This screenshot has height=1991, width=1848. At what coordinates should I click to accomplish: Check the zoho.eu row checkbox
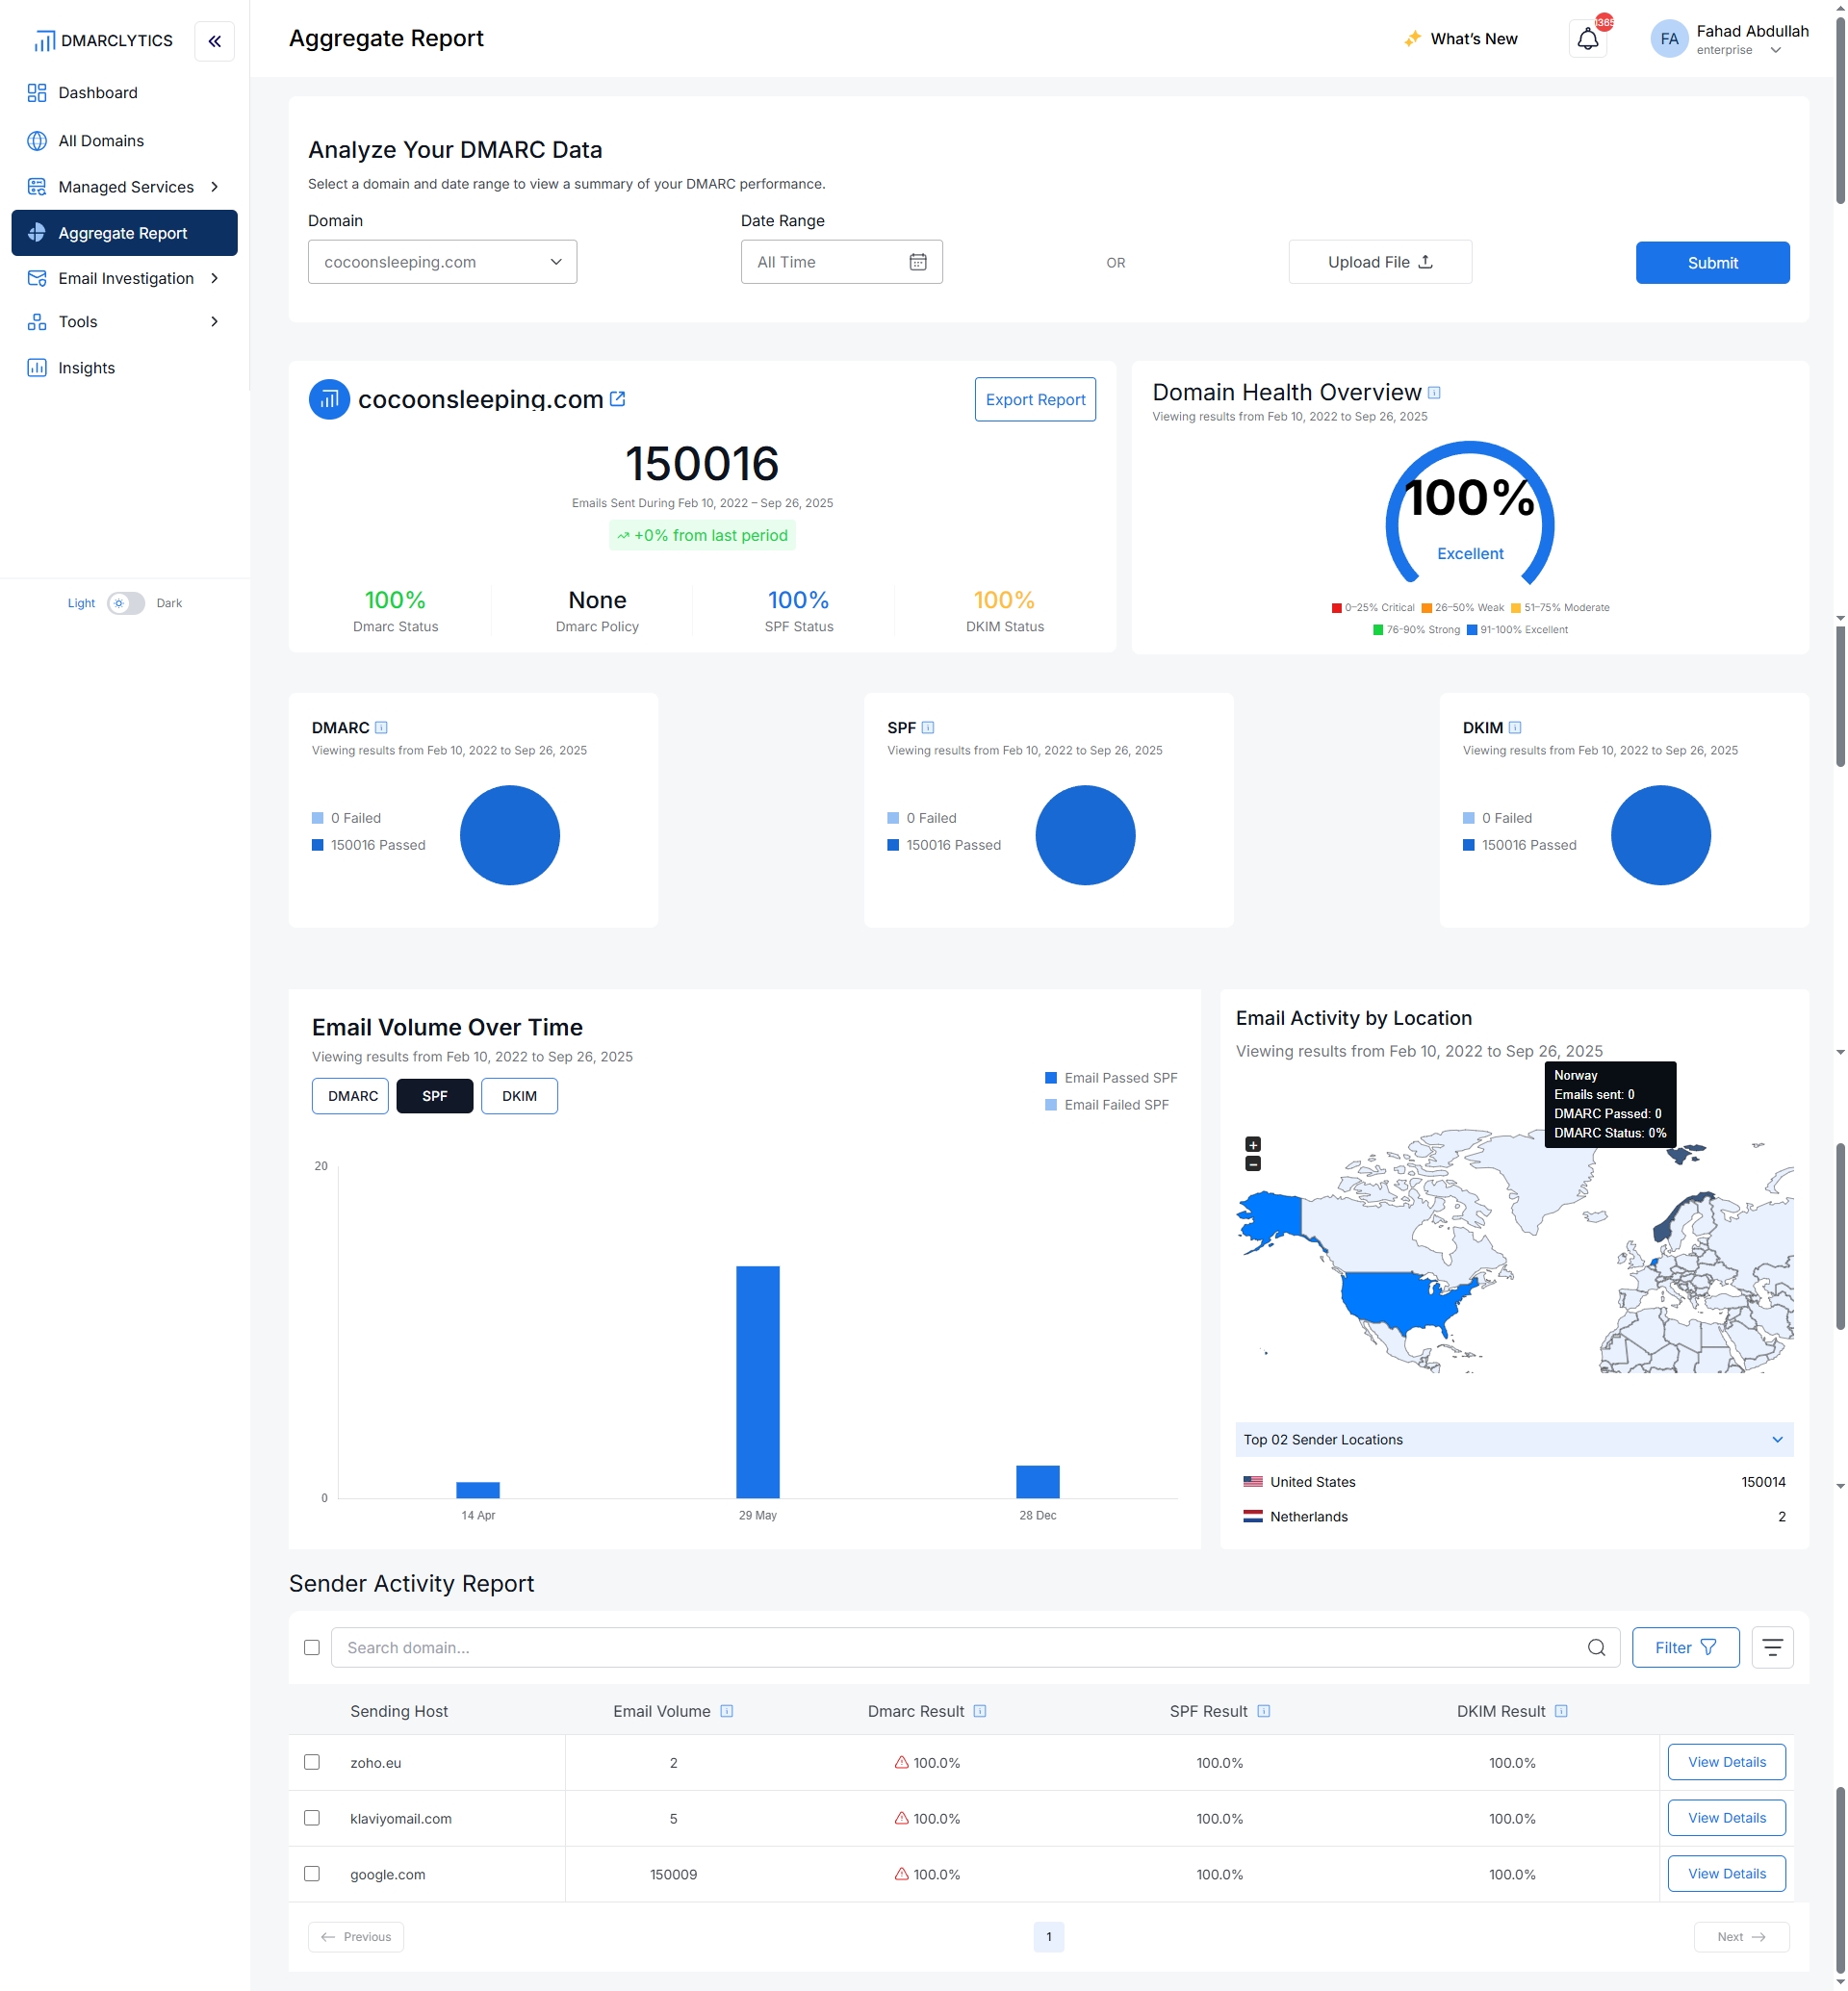[312, 1762]
